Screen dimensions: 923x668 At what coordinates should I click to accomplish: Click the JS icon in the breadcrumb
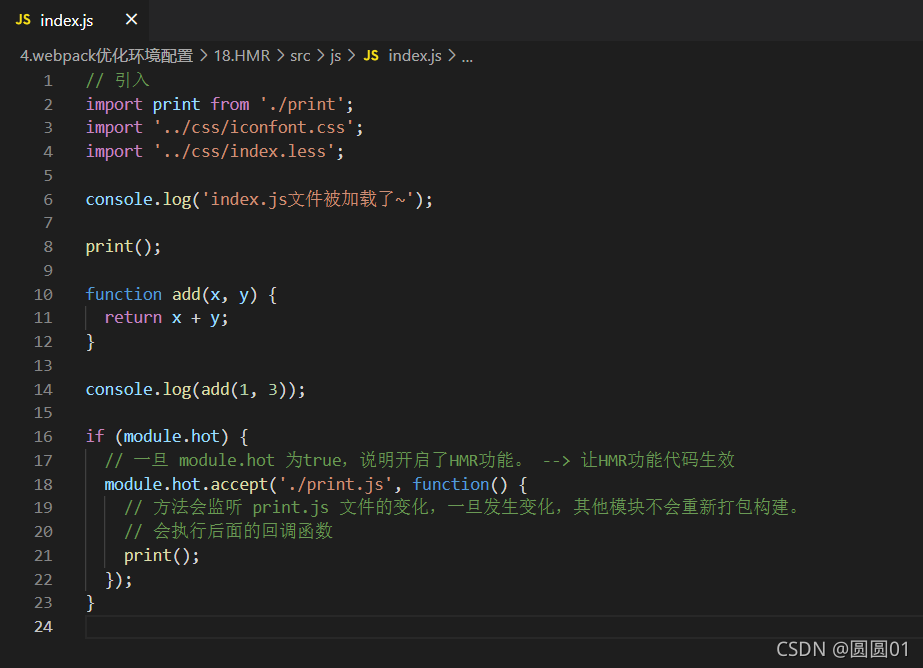371,56
